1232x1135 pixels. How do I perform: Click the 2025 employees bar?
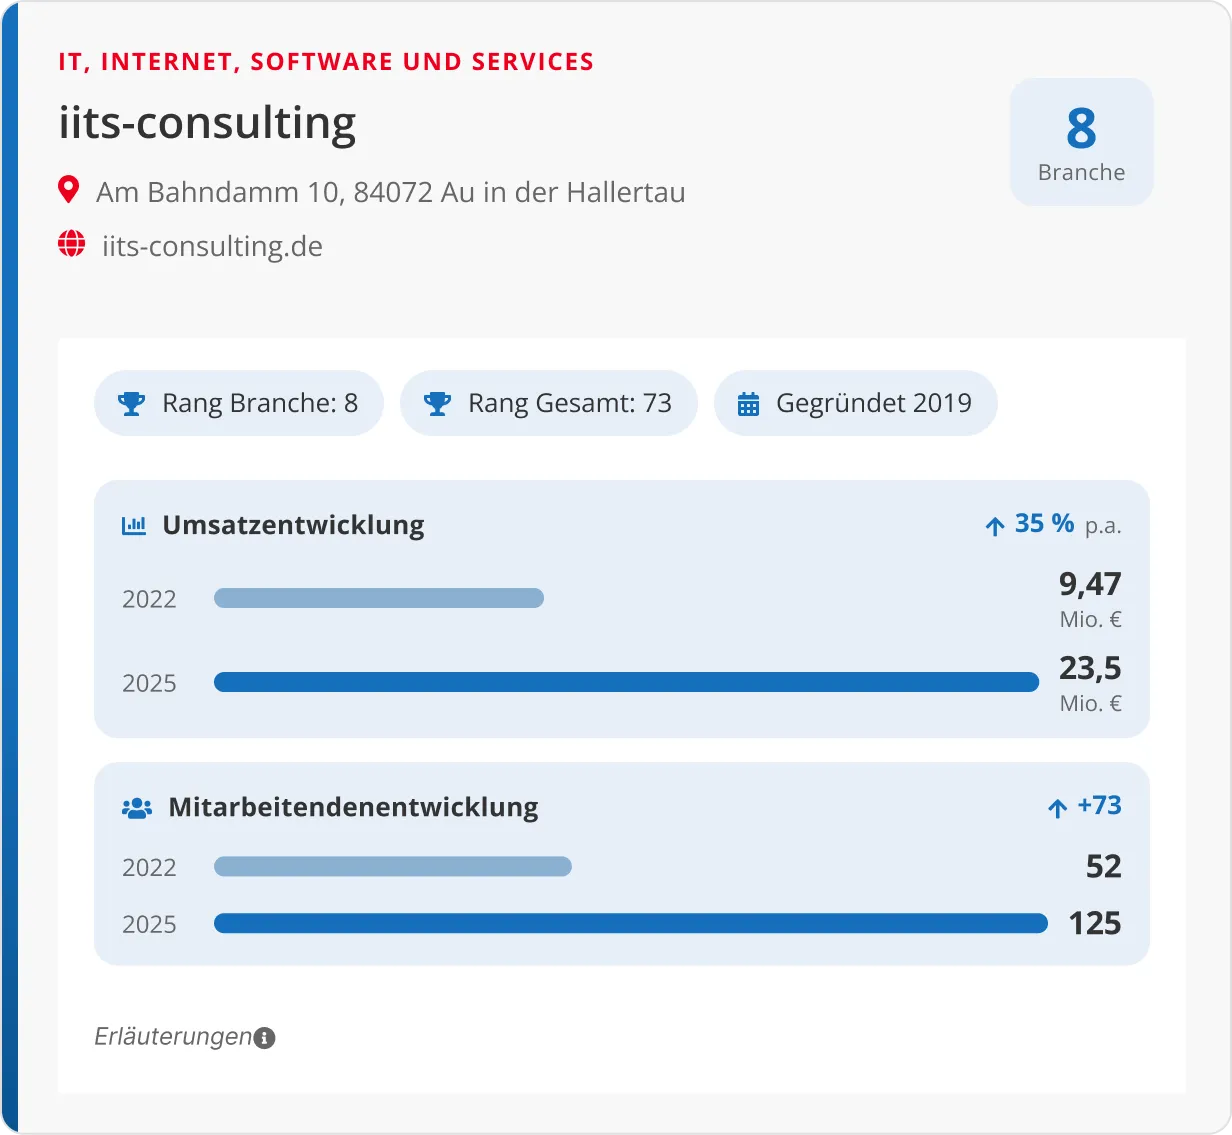631,923
